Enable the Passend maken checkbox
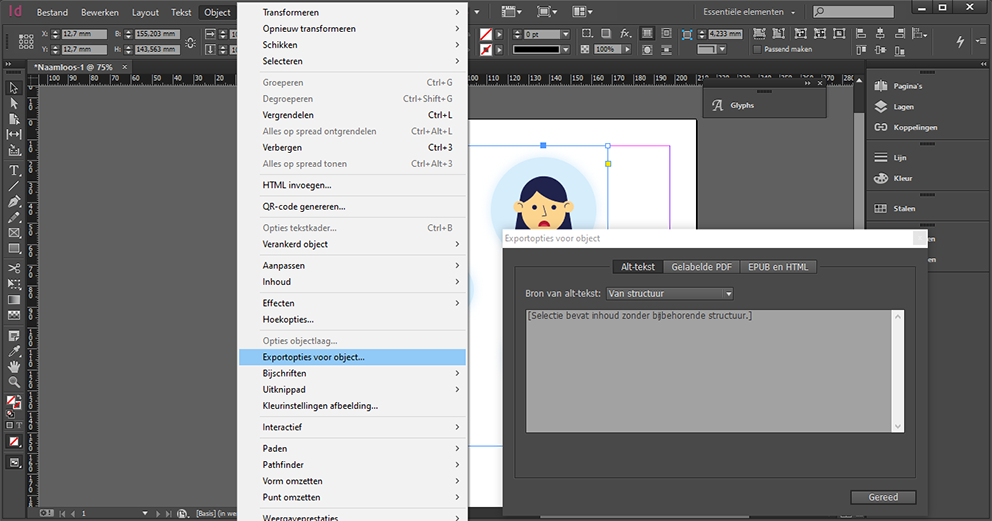This screenshot has height=521, width=992. tap(758, 49)
